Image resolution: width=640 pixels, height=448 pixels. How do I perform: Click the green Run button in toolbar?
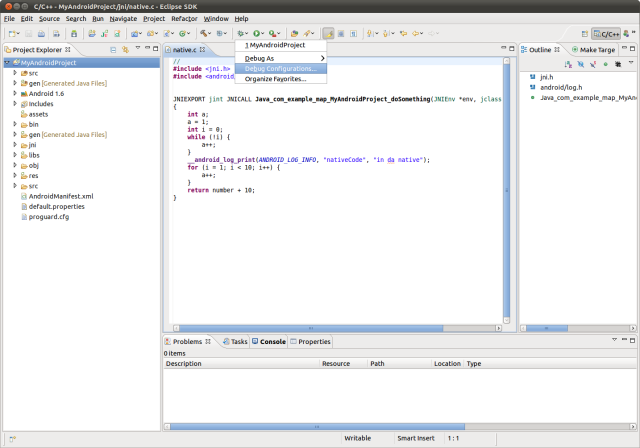[x=257, y=33]
